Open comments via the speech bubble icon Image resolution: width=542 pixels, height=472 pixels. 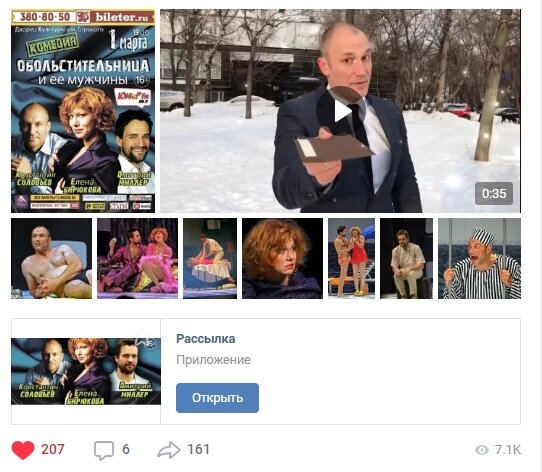click(104, 450)
